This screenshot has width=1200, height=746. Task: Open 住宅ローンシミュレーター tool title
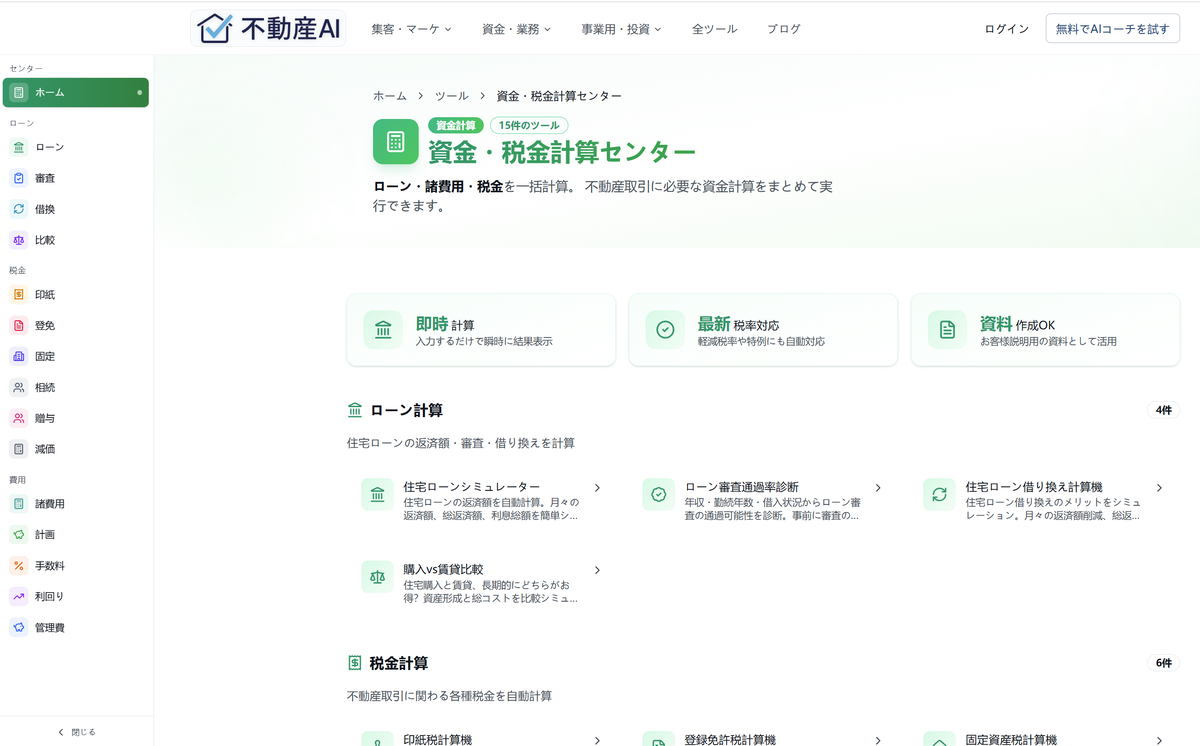coord(472,487)
